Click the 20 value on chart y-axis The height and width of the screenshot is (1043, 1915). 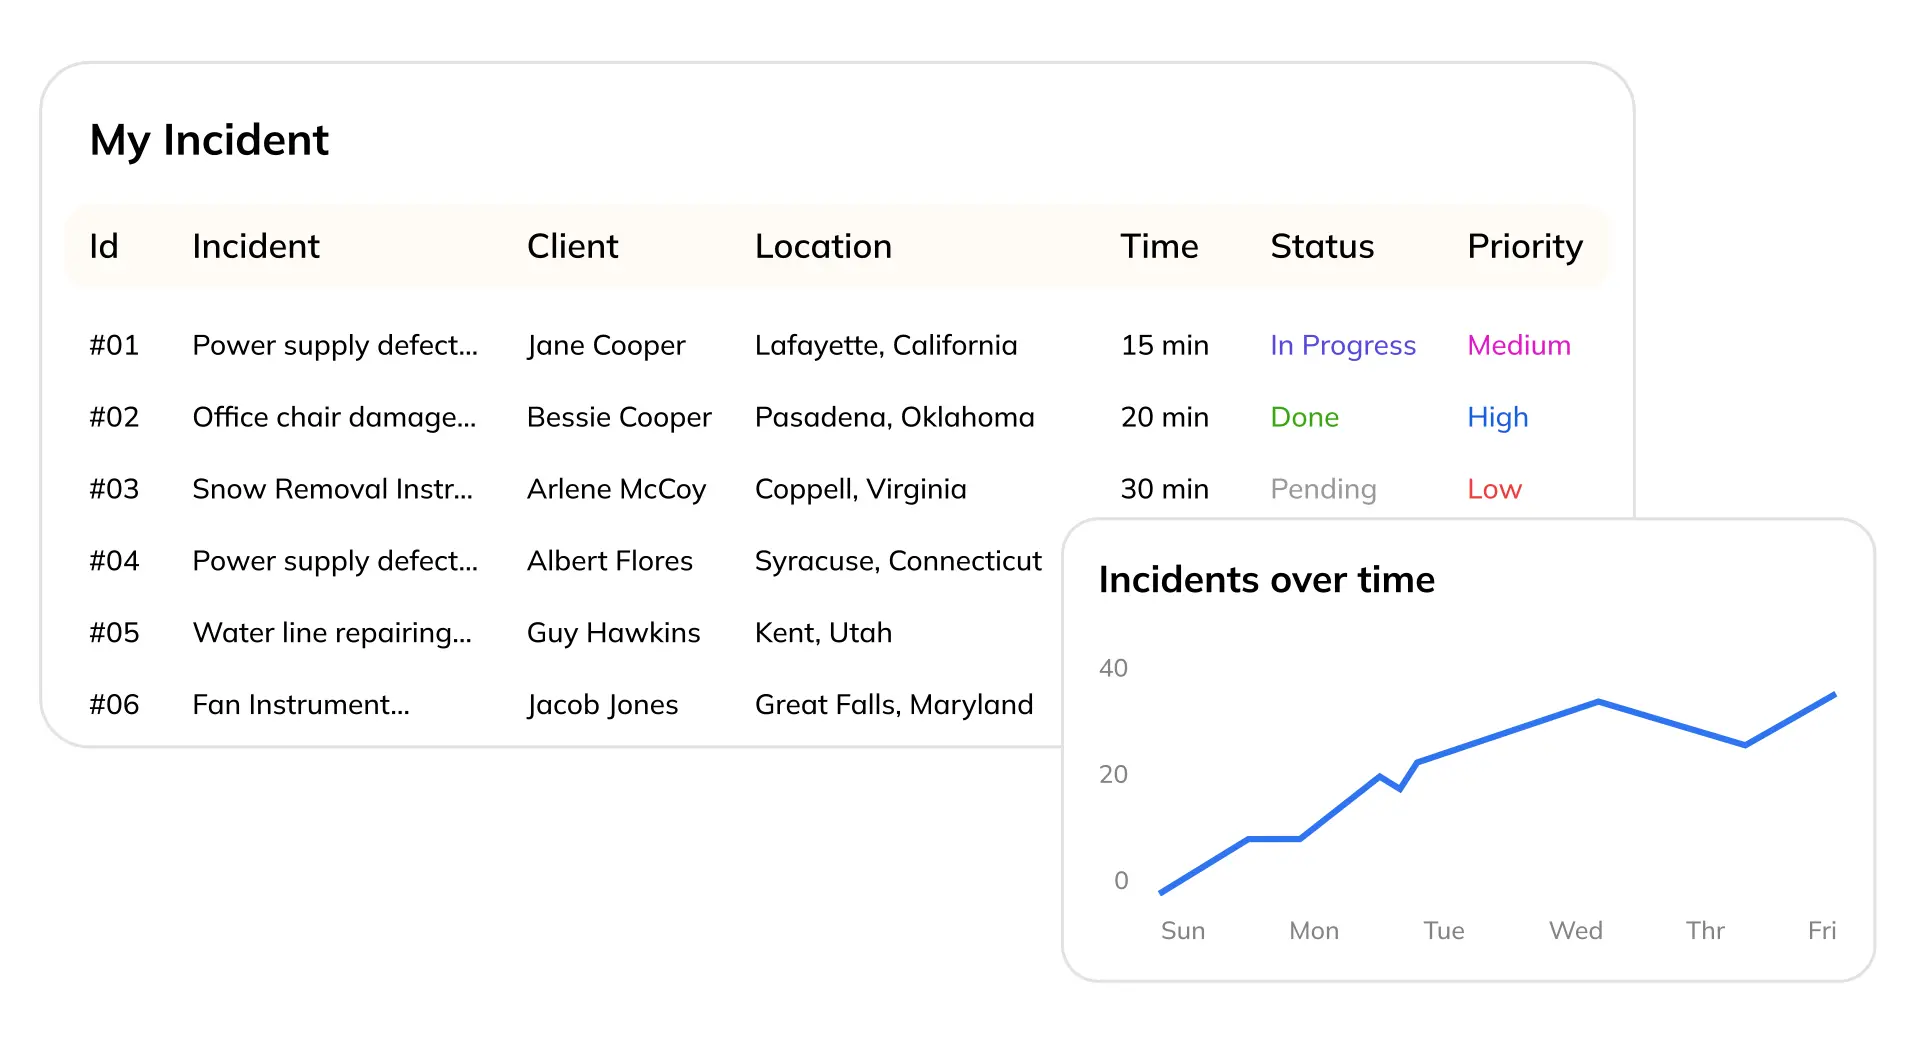(1113, 774)
